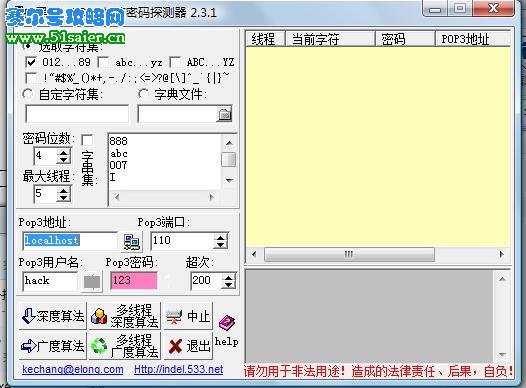526x388 pixels.
Task: Select the 自定字符集 radio button
Action: 28,94
